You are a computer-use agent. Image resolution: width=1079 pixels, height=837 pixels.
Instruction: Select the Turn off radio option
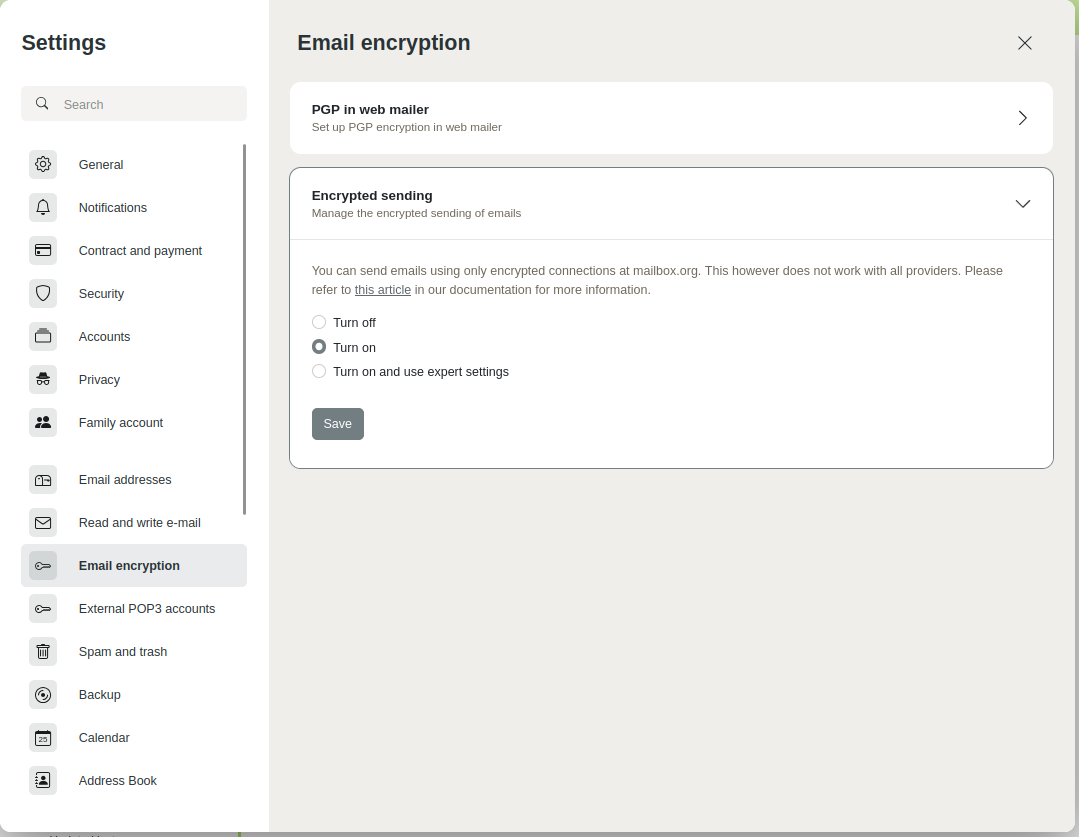pyautogui.click(x=319, y=322)
